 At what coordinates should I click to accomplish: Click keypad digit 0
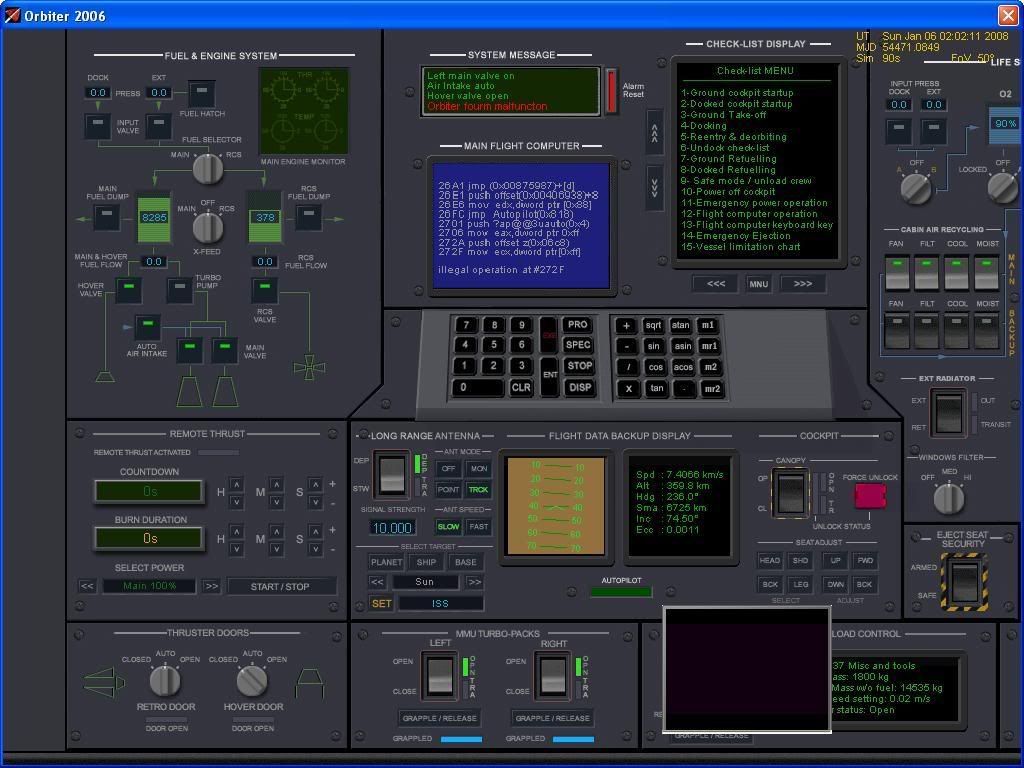[477, 387]
